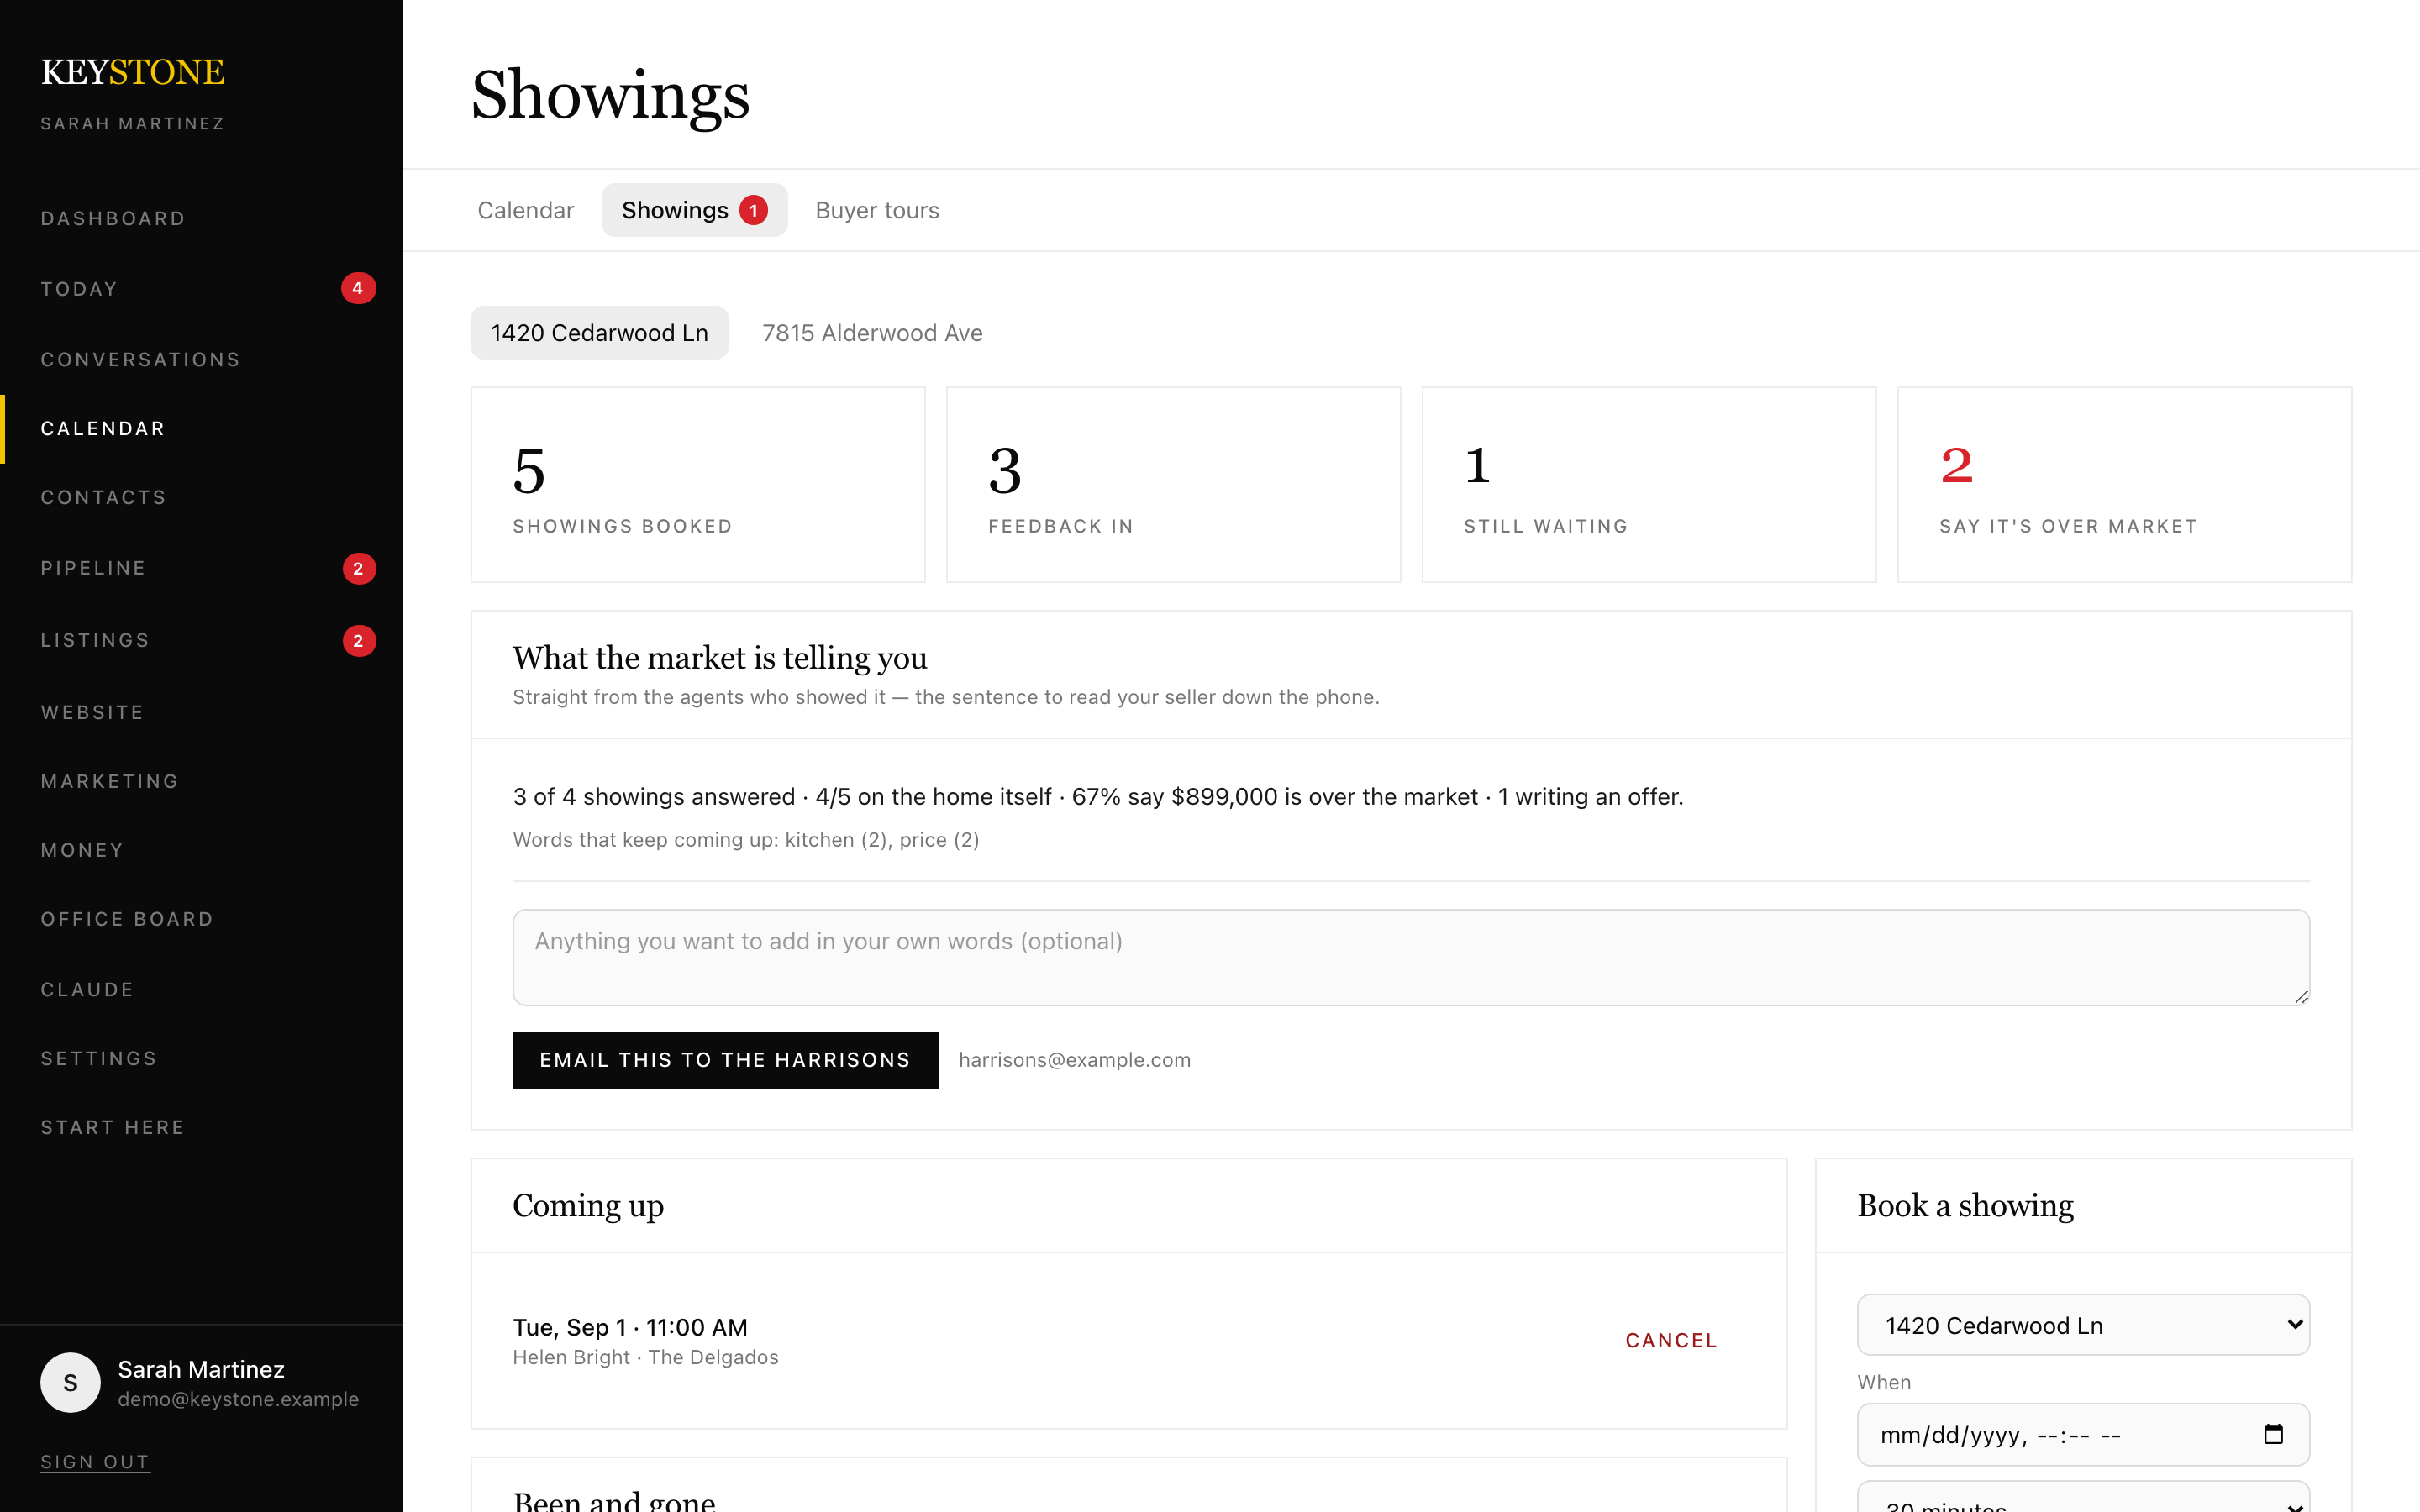2420x1512 pixels.
Task: Click the optional own-words text area
Action: pos(1411,957)
